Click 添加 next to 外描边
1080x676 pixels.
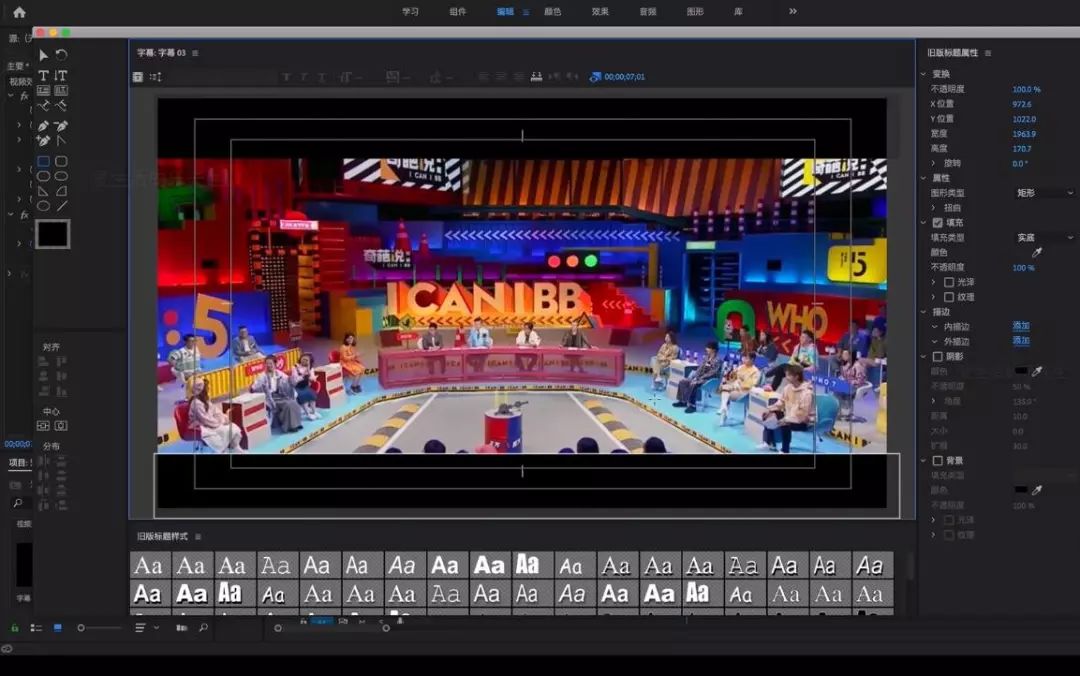coord(1021,341)
